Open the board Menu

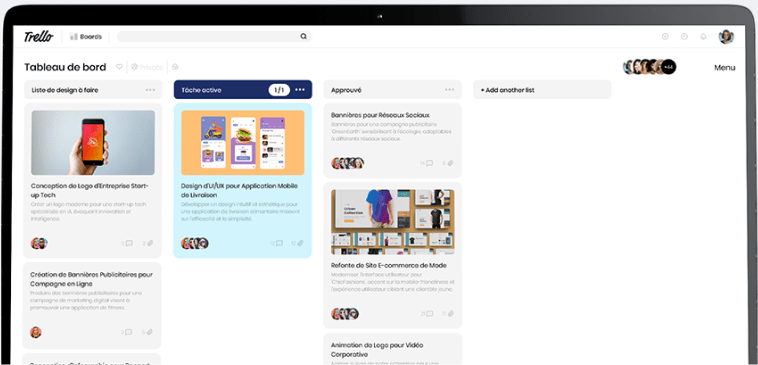(x=725, y=68)
